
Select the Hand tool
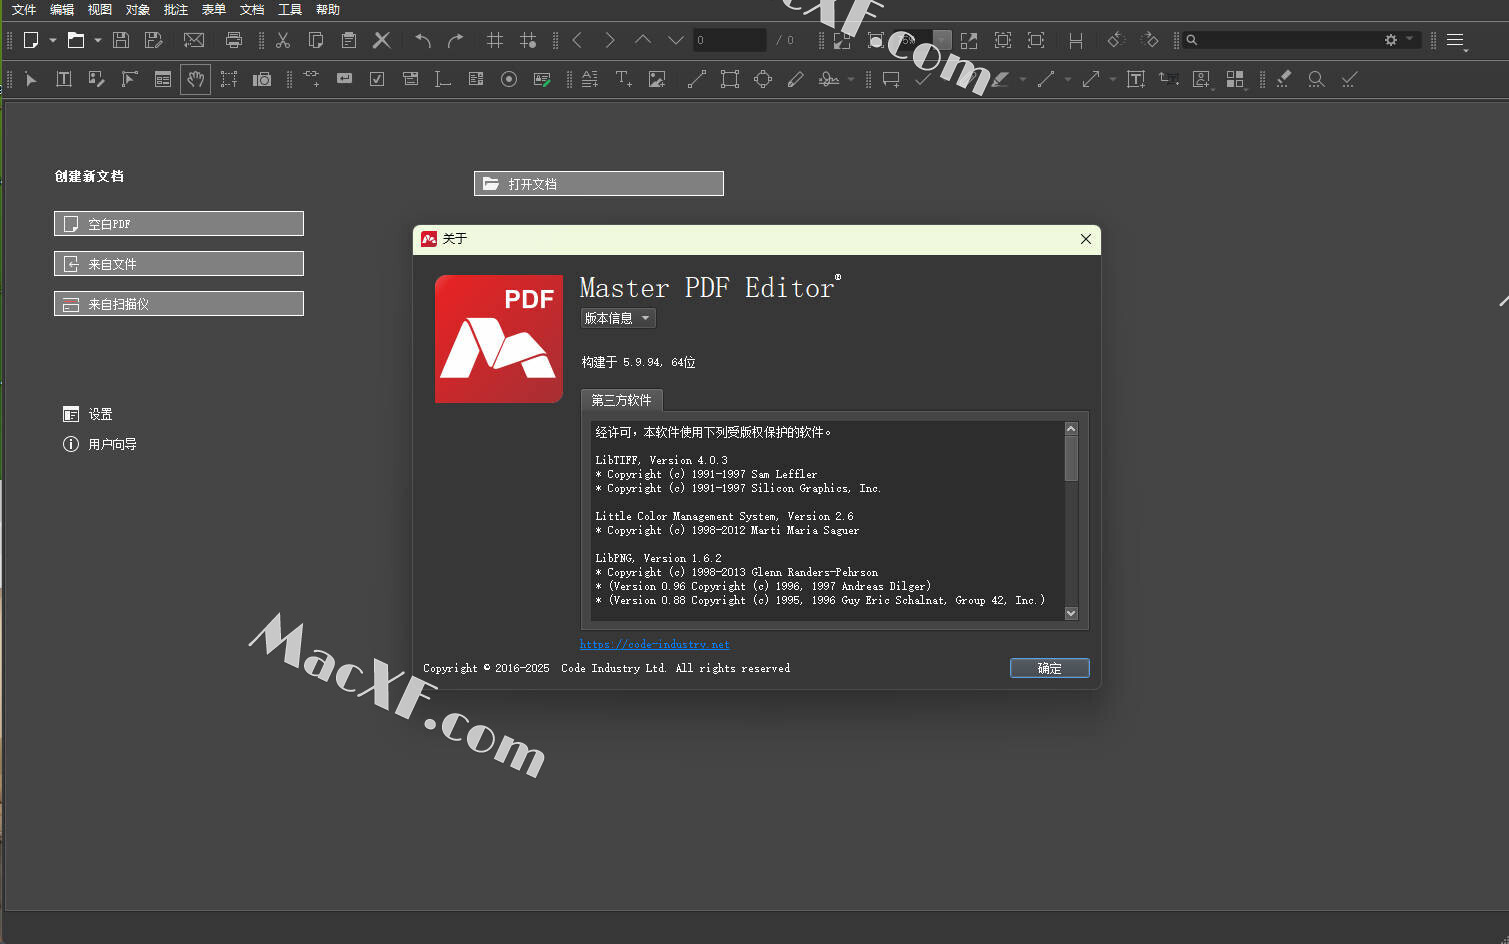[x=196, y=79]
